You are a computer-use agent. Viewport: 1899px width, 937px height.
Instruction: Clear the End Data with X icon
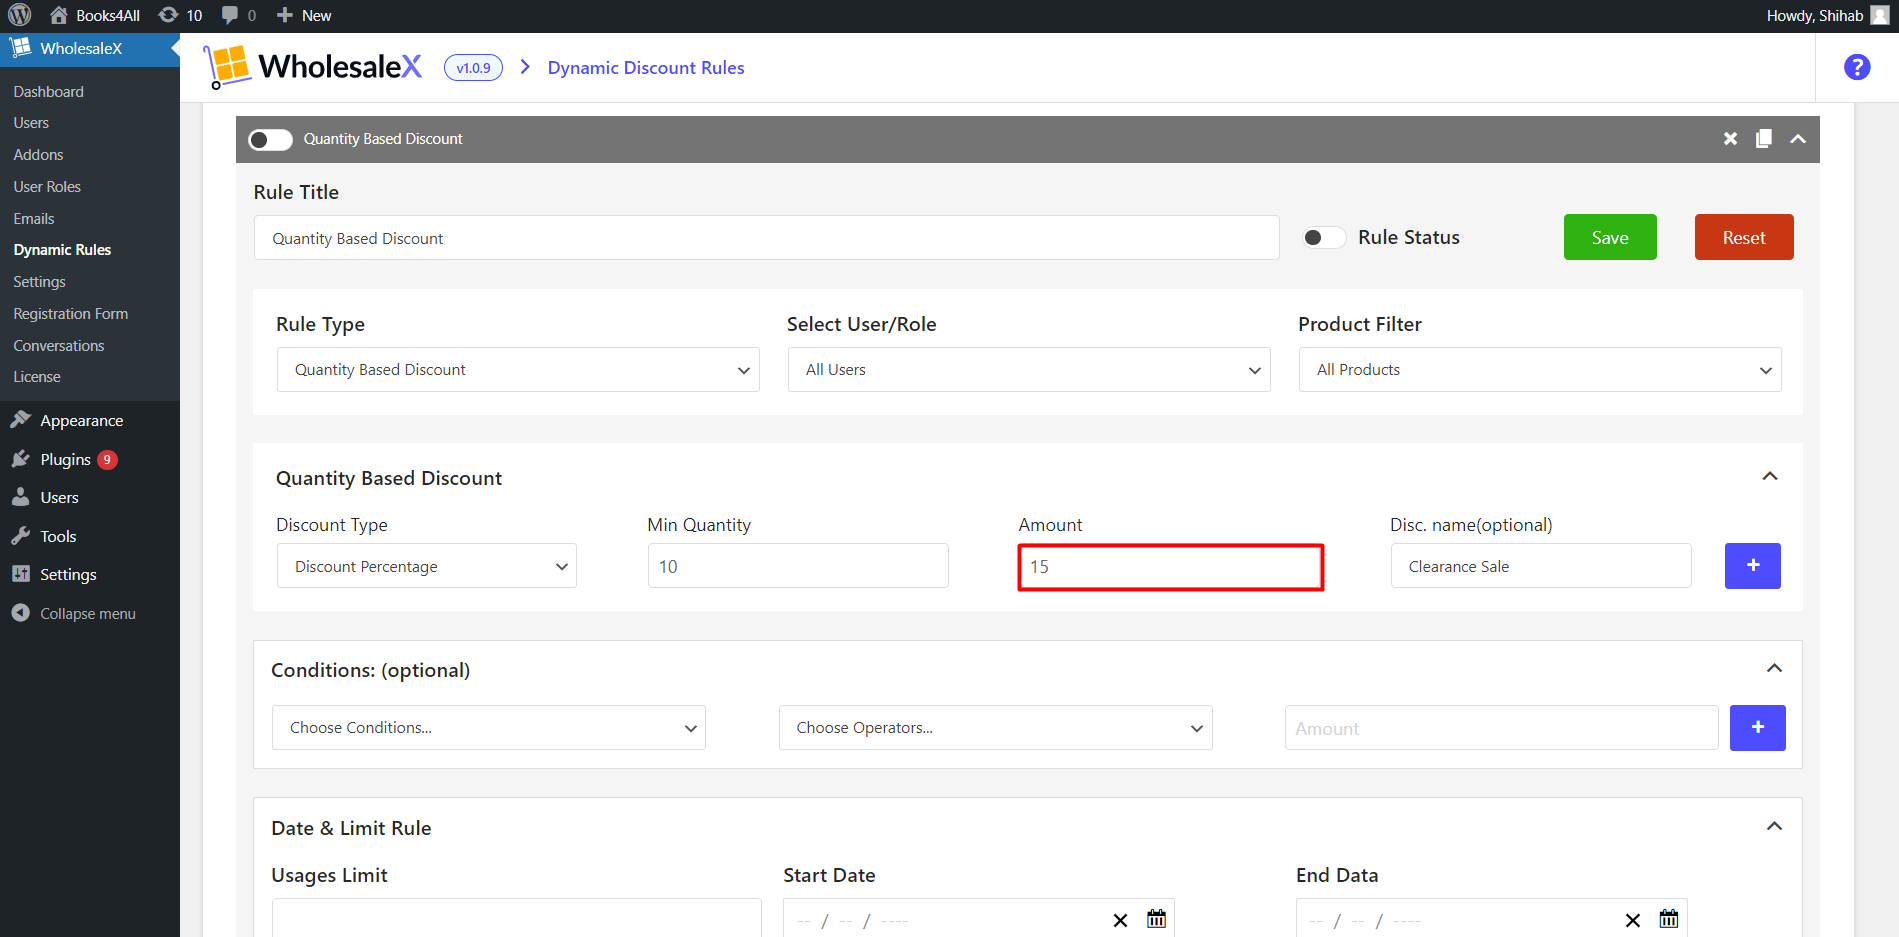(x=1632, y=920)
